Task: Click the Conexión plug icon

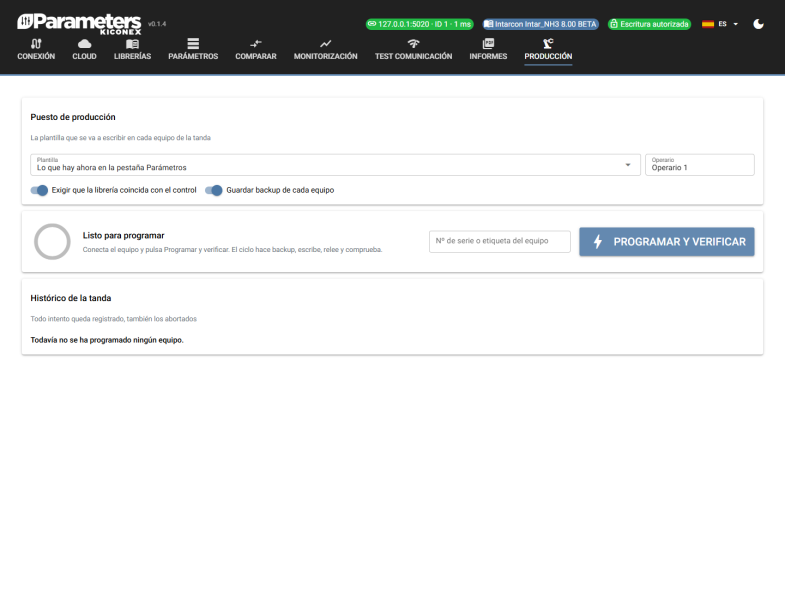Action: pos(36,44)
